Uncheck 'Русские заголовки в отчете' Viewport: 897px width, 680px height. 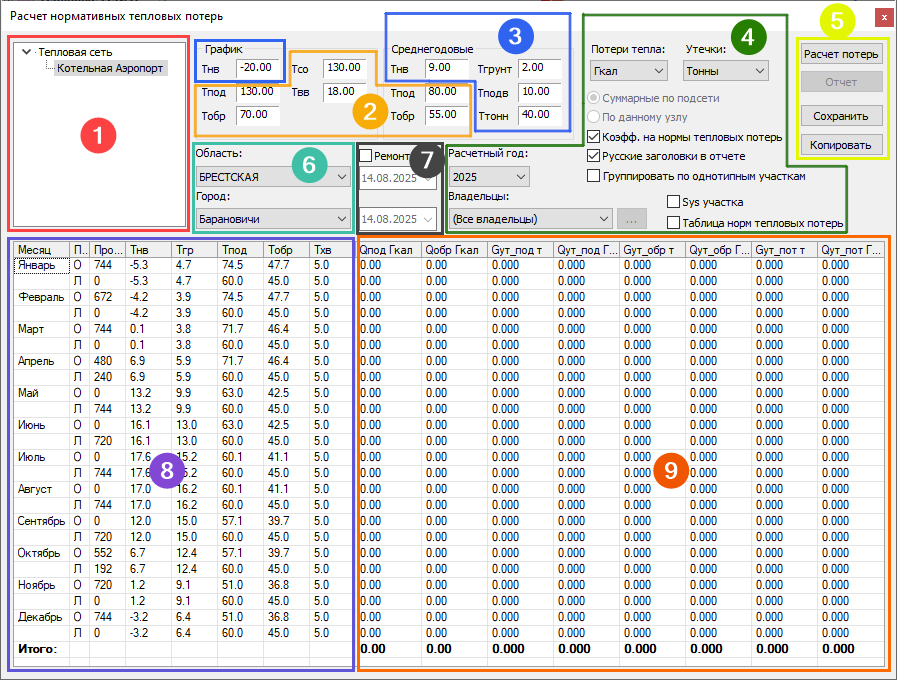point(594,156)
